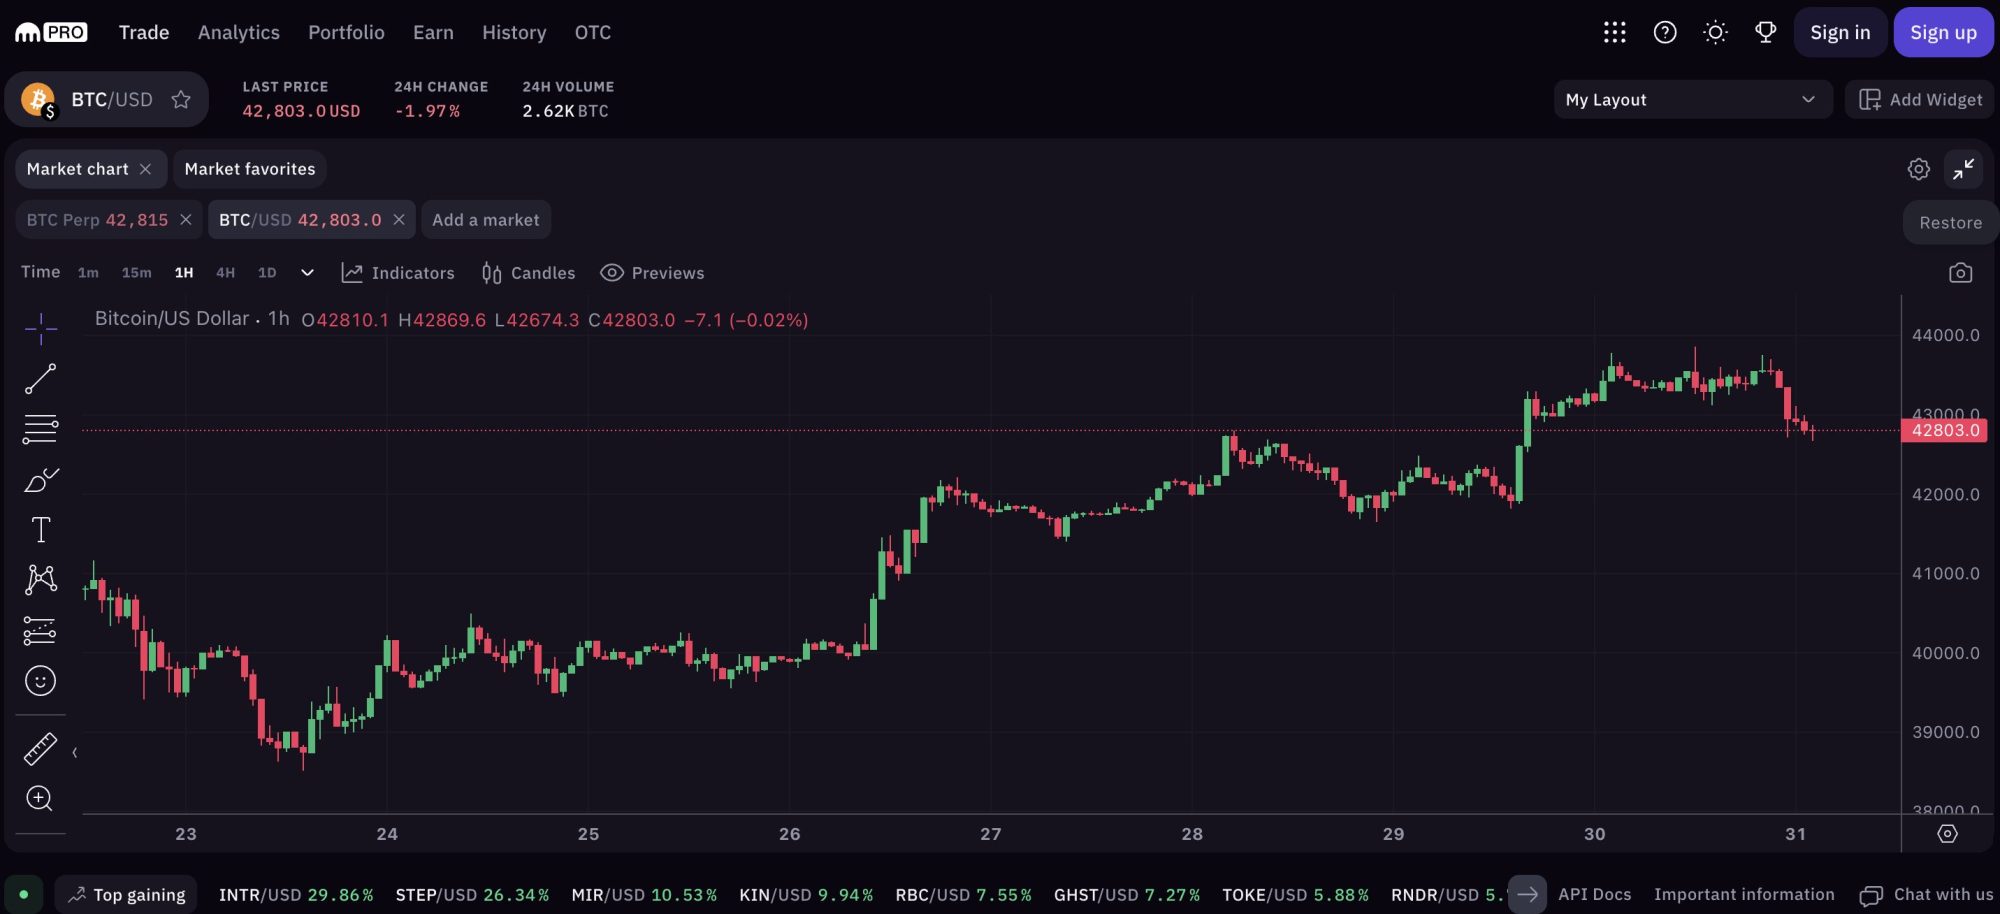This screenshot has width=2000, height=914.
Task: Close the BTC Perp market tab
Action: [185, 220]
